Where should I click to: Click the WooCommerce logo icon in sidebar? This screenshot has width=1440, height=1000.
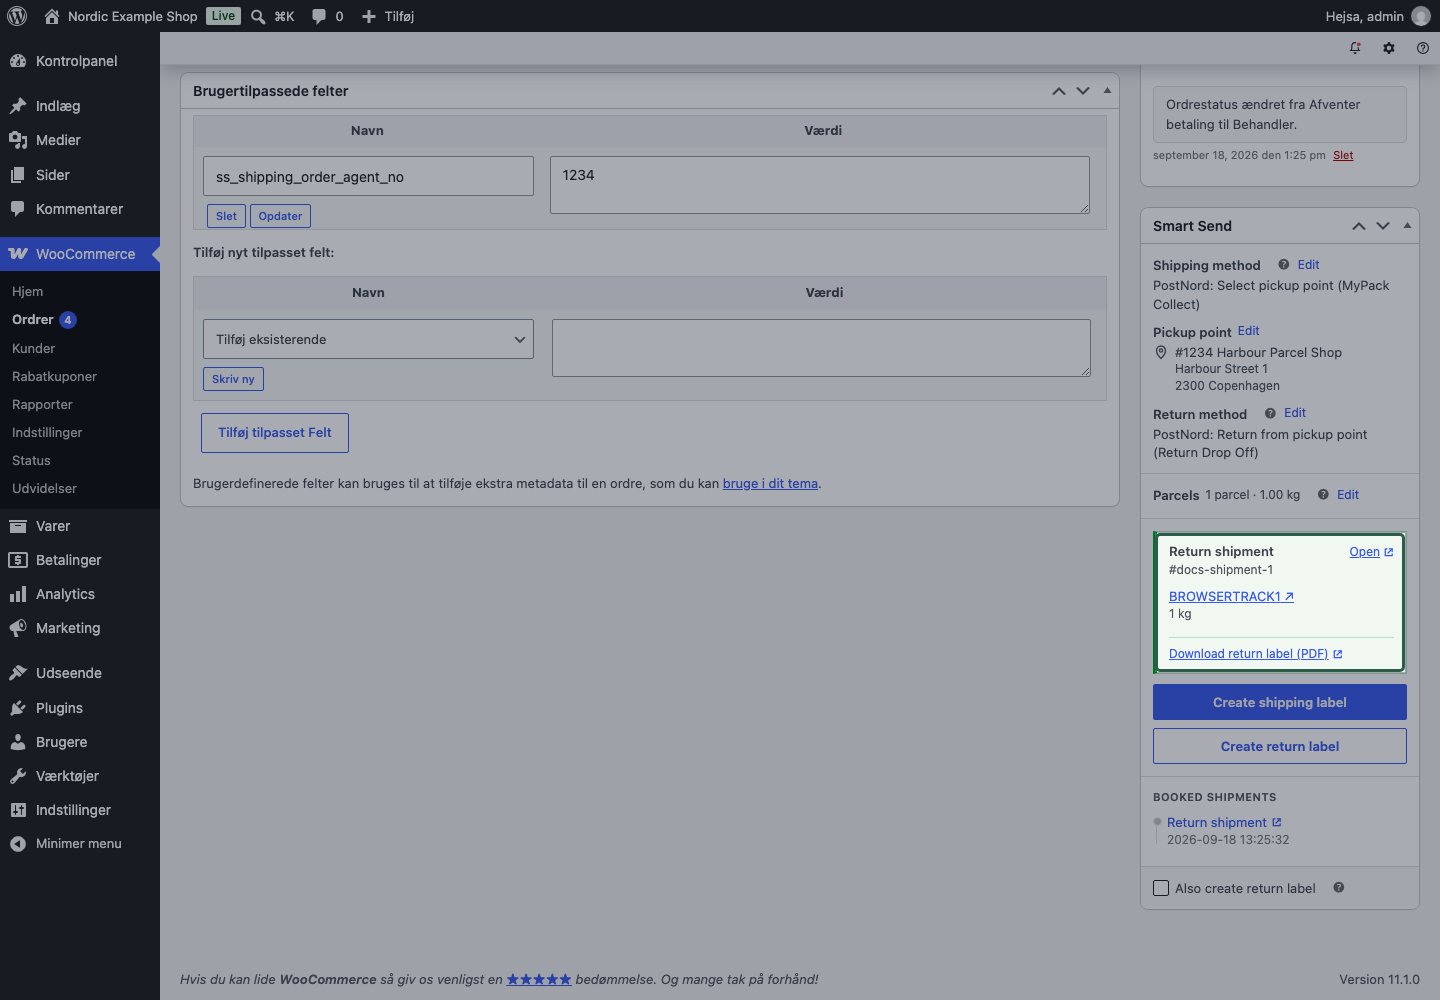[x=18, y=254]
